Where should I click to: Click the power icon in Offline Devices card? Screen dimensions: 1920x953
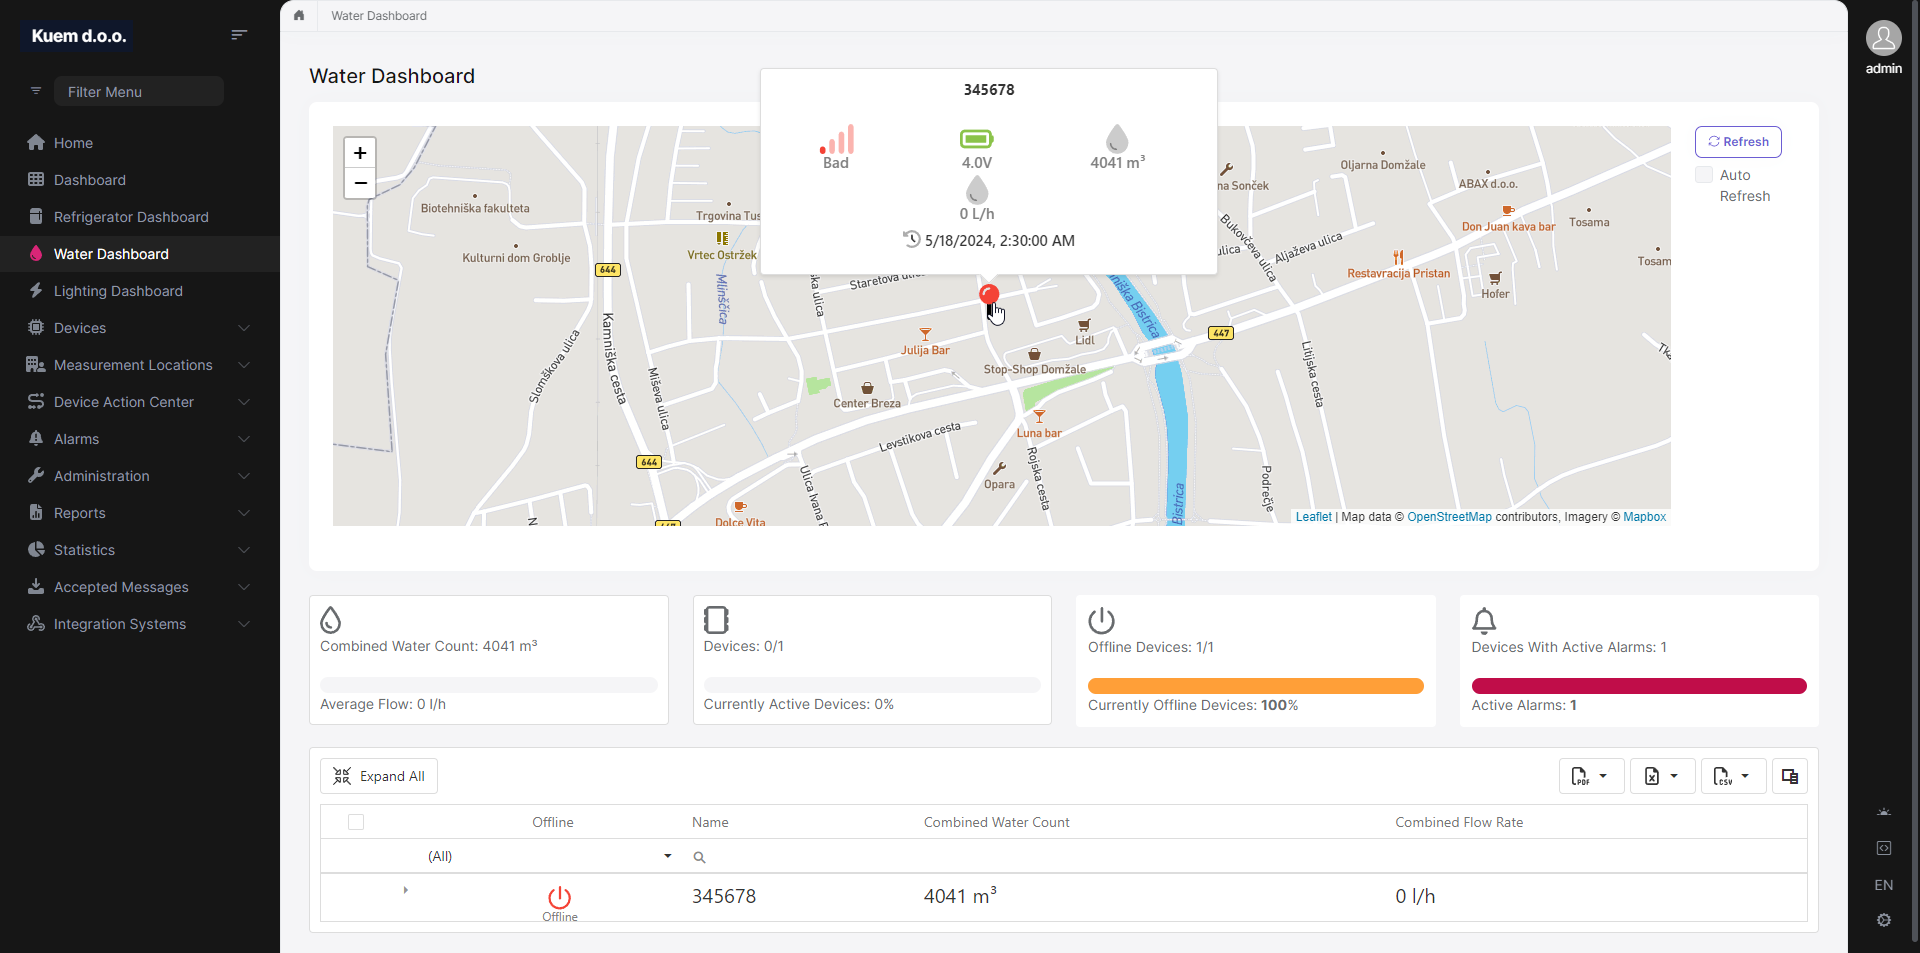[x=1101, y=621]
